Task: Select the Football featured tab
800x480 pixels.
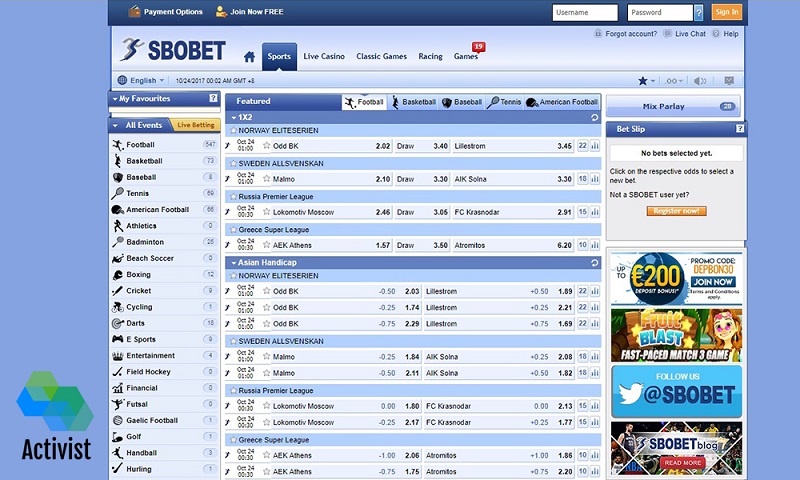Action: 364,102
